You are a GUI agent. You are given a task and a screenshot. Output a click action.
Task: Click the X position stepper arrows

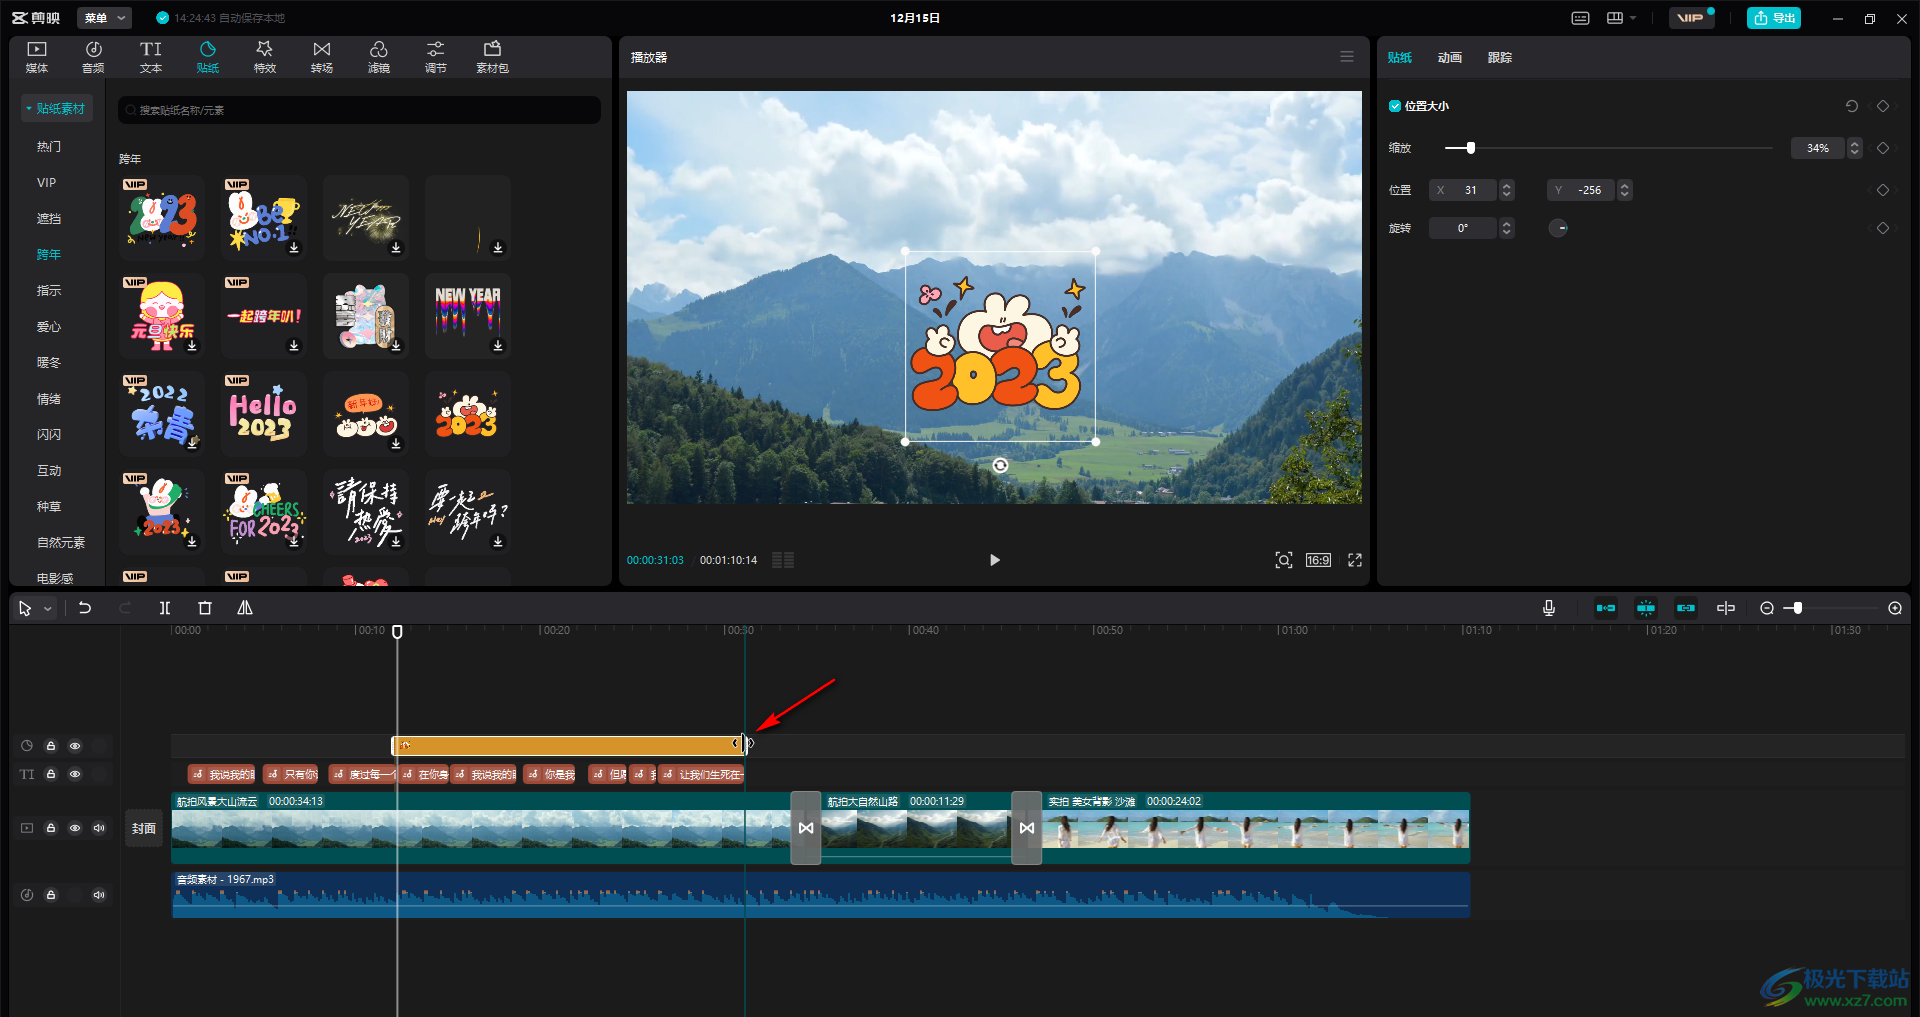click(x=1507, y=190)
